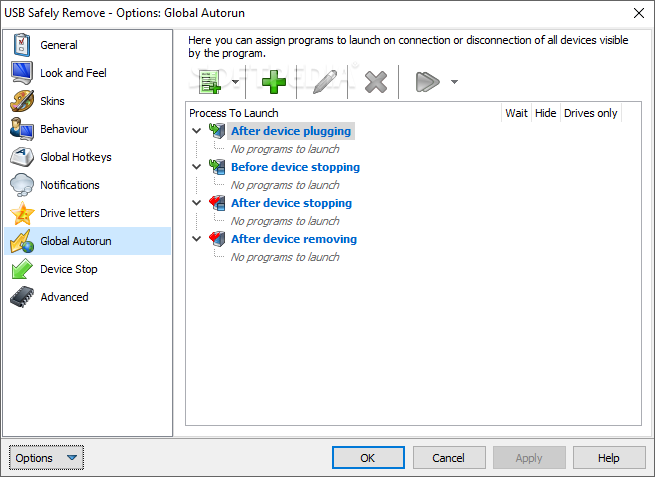Click the Notifications cloud icon
Image resolution: width=655 pixels, height=477 pixels.
22,185
